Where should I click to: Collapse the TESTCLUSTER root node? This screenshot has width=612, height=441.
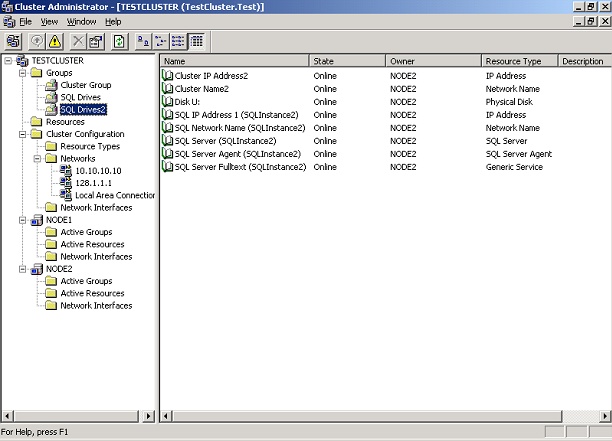tap(8, 60)
